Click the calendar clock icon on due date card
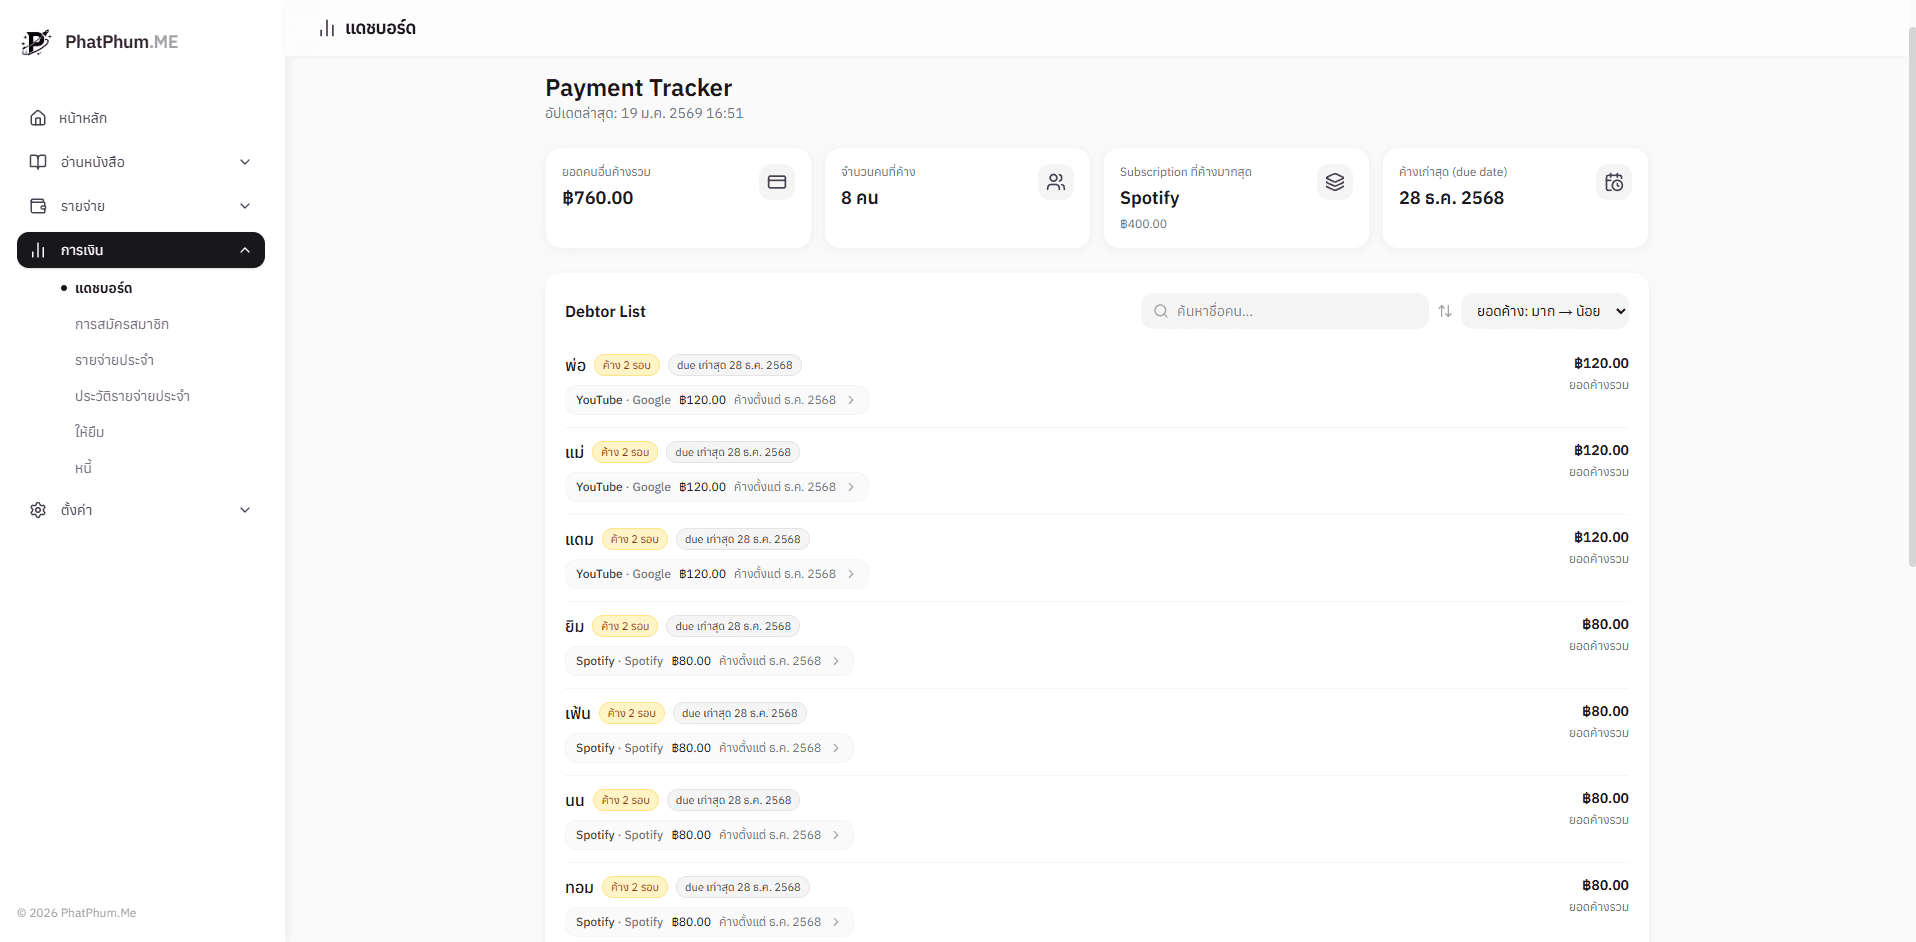 (1614, 182)
